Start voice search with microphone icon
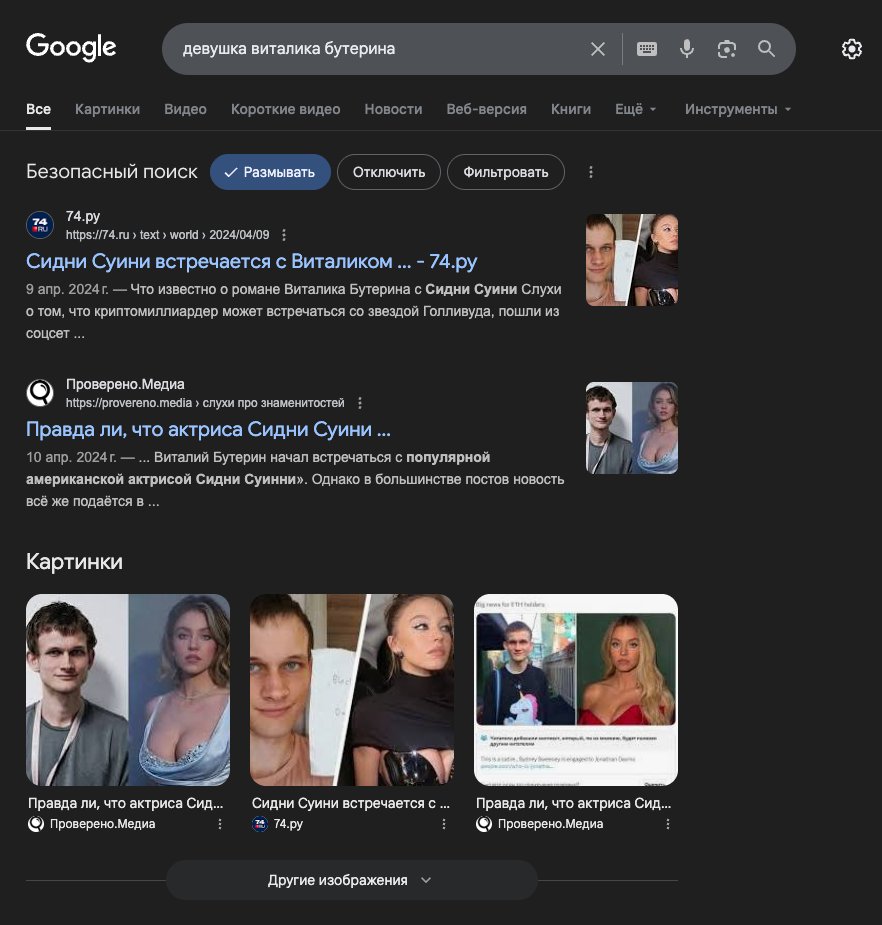The image size is (882, 925). click(x=687, y=49)
